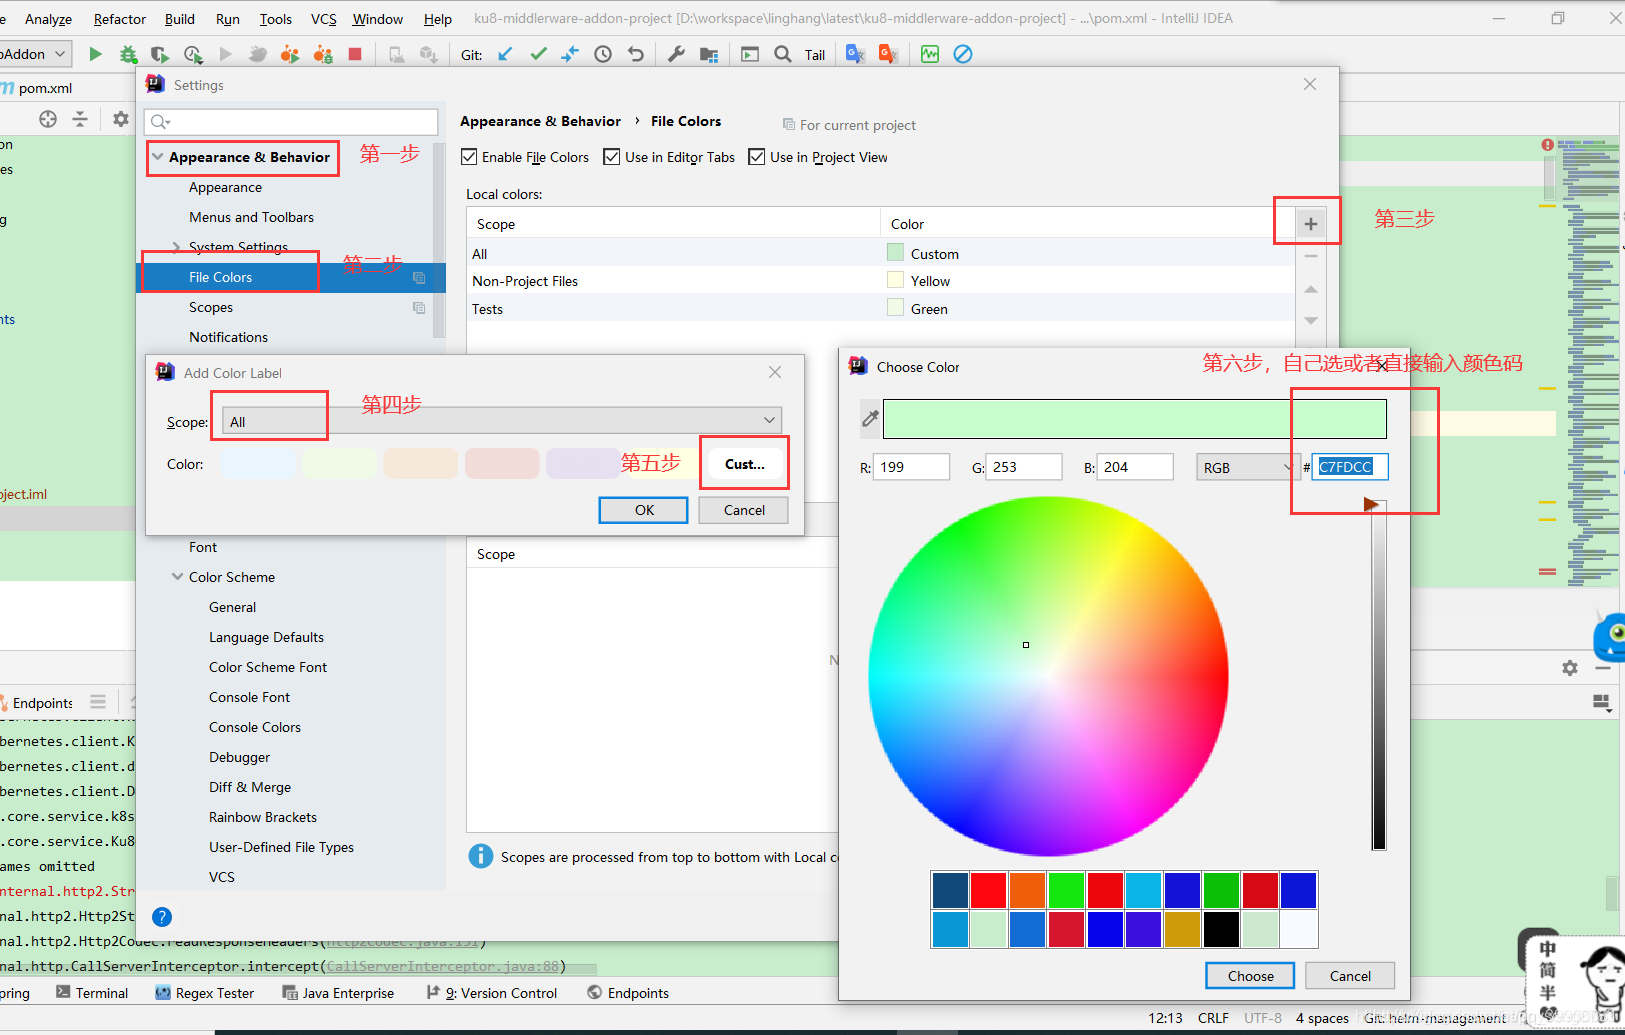Select Non-Project Files color row
Screen dimensions: 1625x1035
(x=880, y=281)
